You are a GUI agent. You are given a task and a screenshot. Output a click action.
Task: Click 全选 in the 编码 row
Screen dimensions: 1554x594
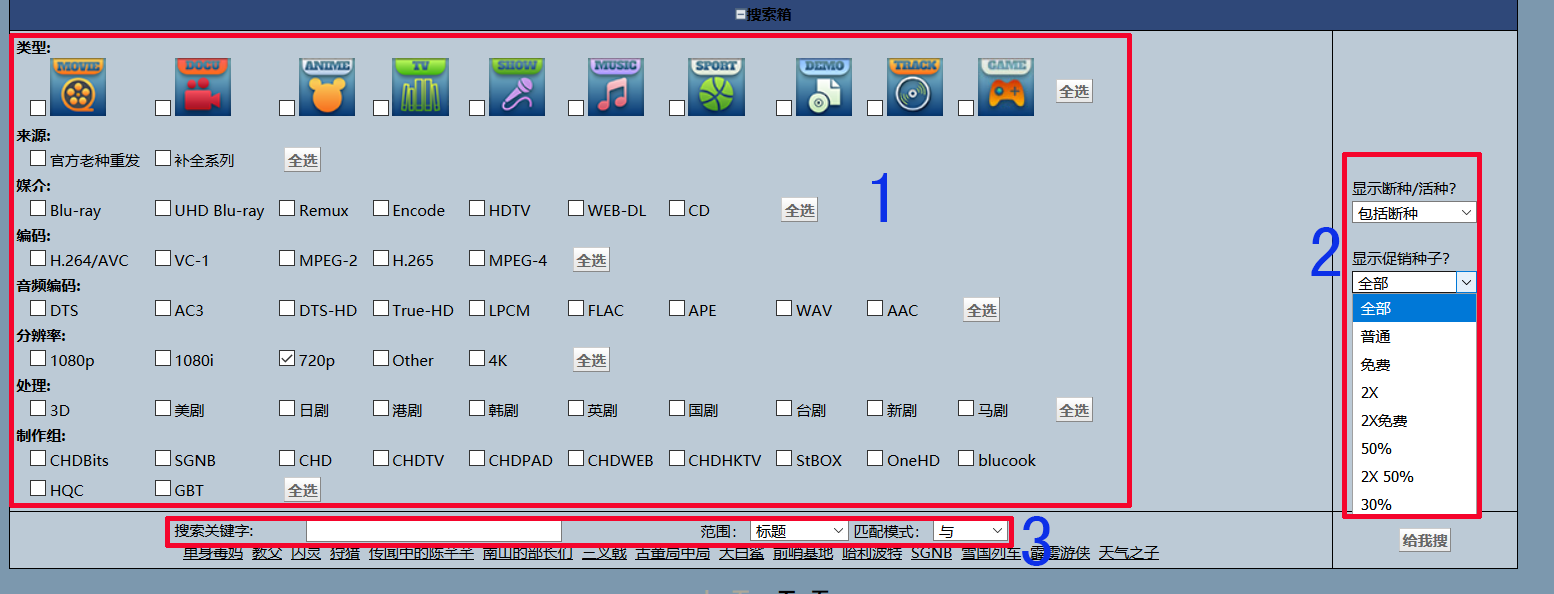591,260
